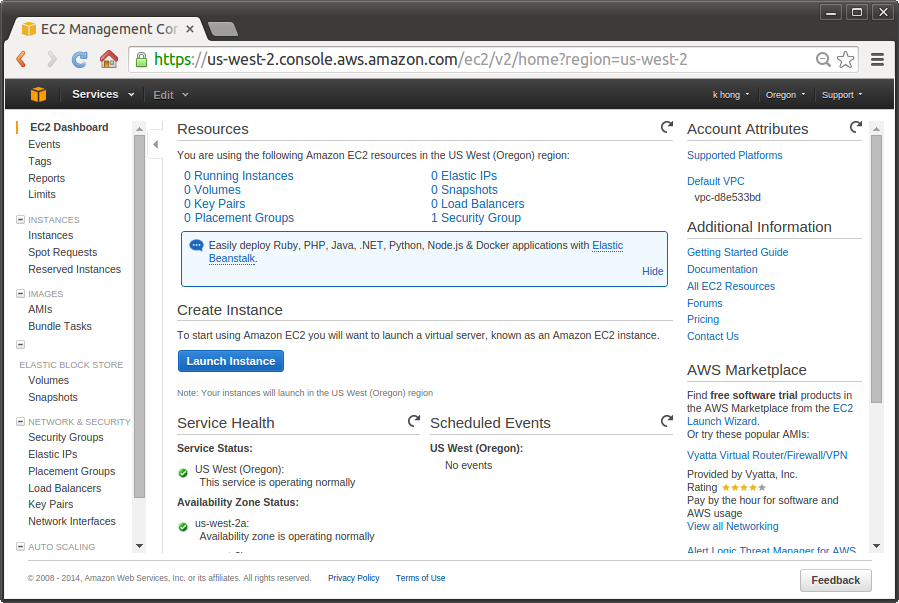Click the sidebar scrollbar down arrow
Screen dimensions: 899x603
click(139, 546)
